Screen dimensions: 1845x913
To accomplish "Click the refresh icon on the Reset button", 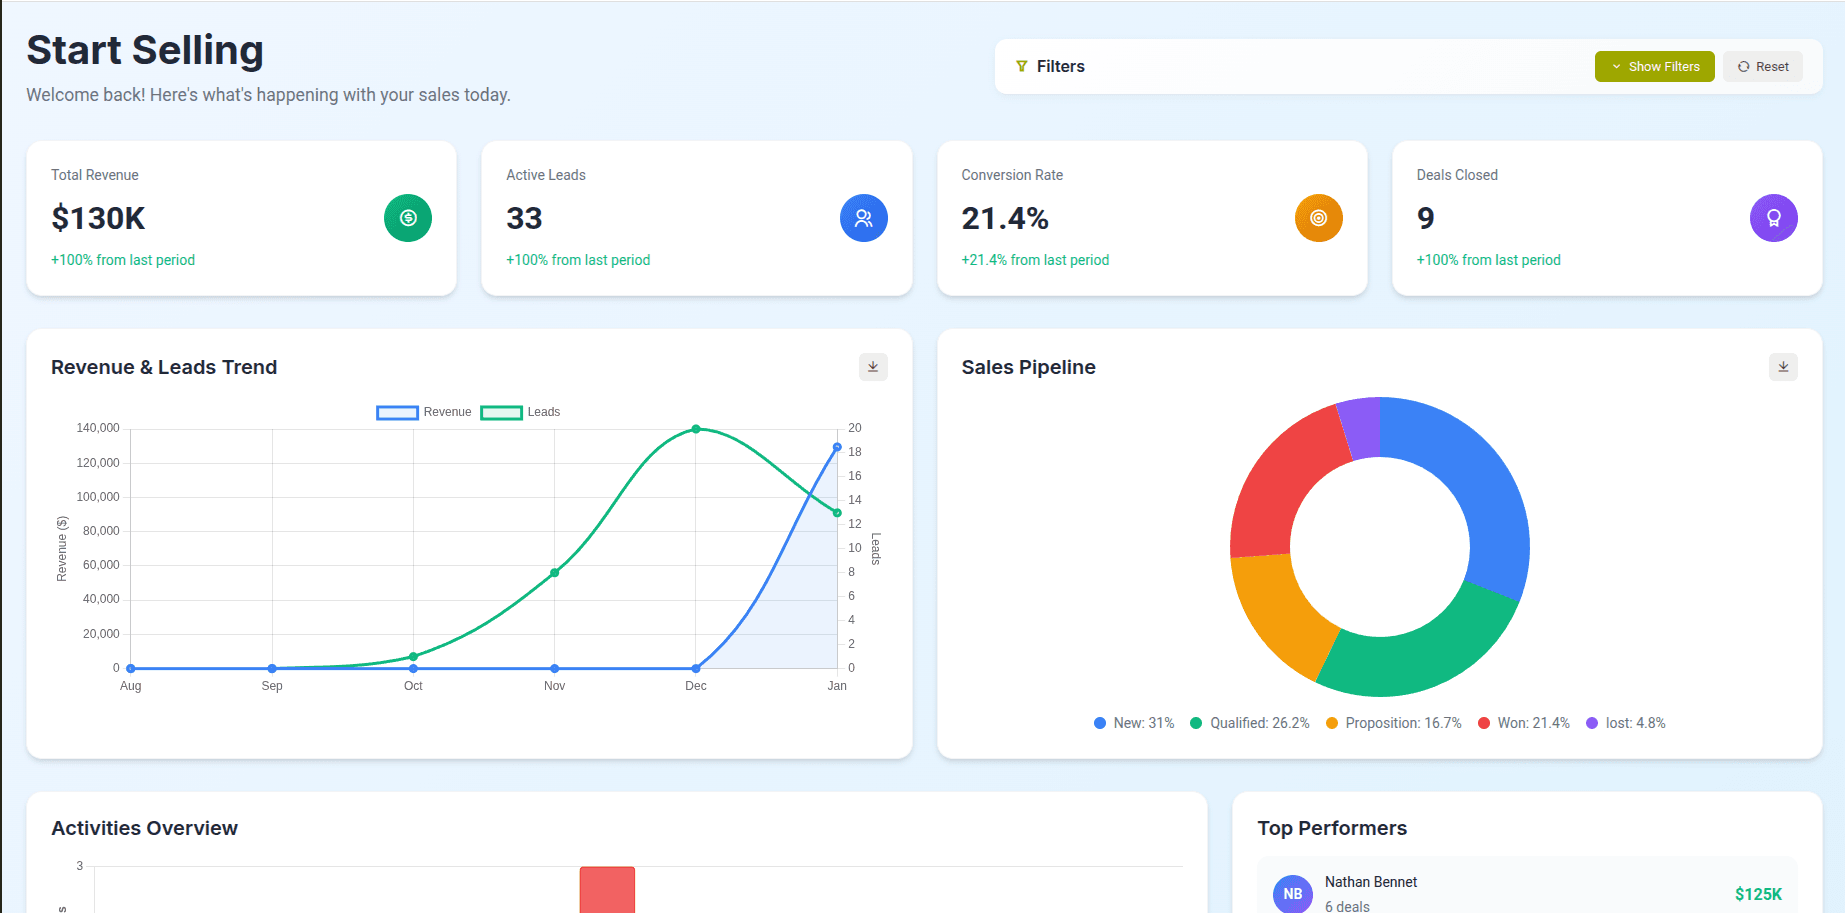I will [x=1742, y=66].
